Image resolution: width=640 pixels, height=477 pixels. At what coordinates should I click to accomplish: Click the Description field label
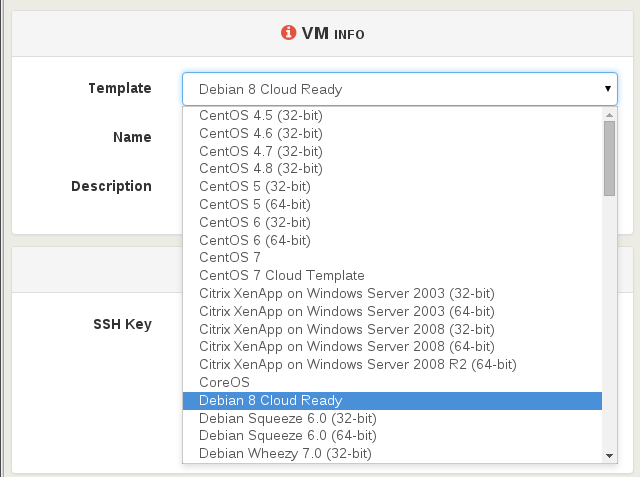pyautogui.click(x=111, y=186)
